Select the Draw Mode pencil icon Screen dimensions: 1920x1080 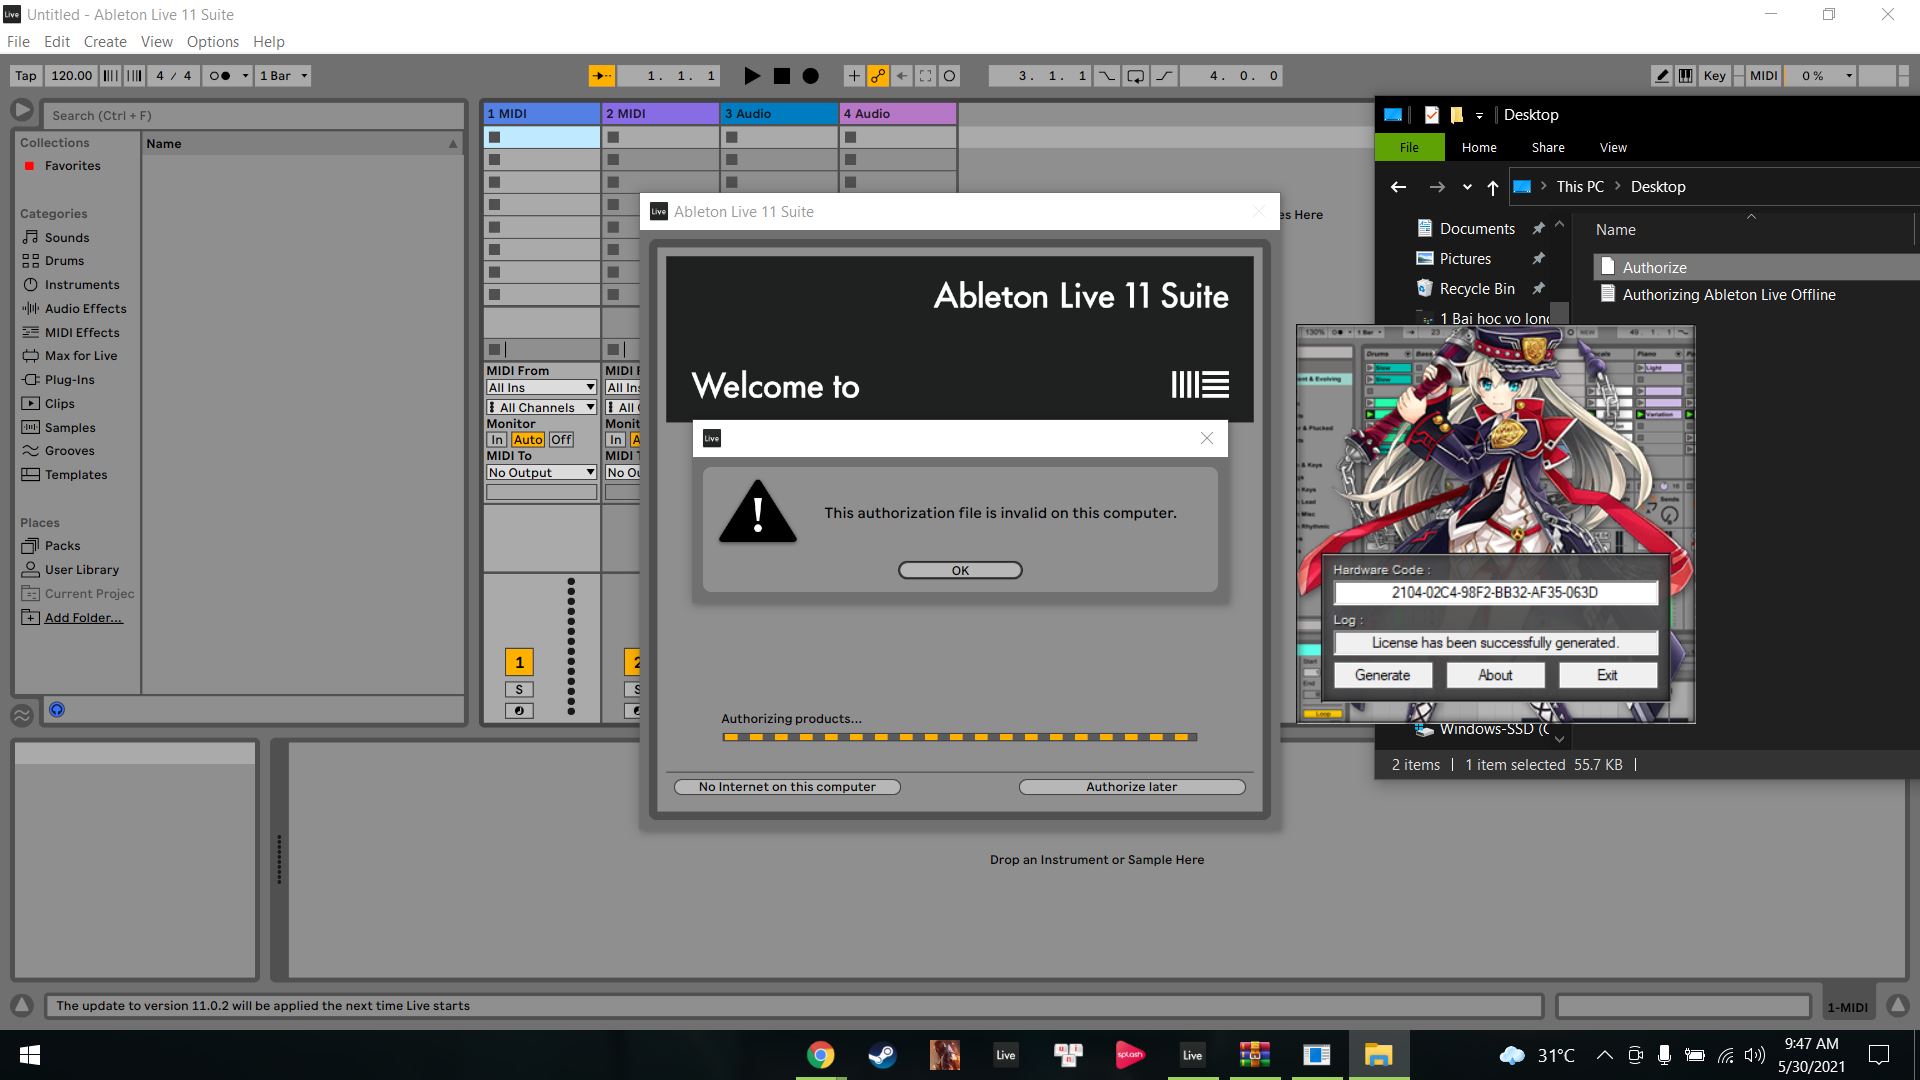click(x=1661, y=75)
